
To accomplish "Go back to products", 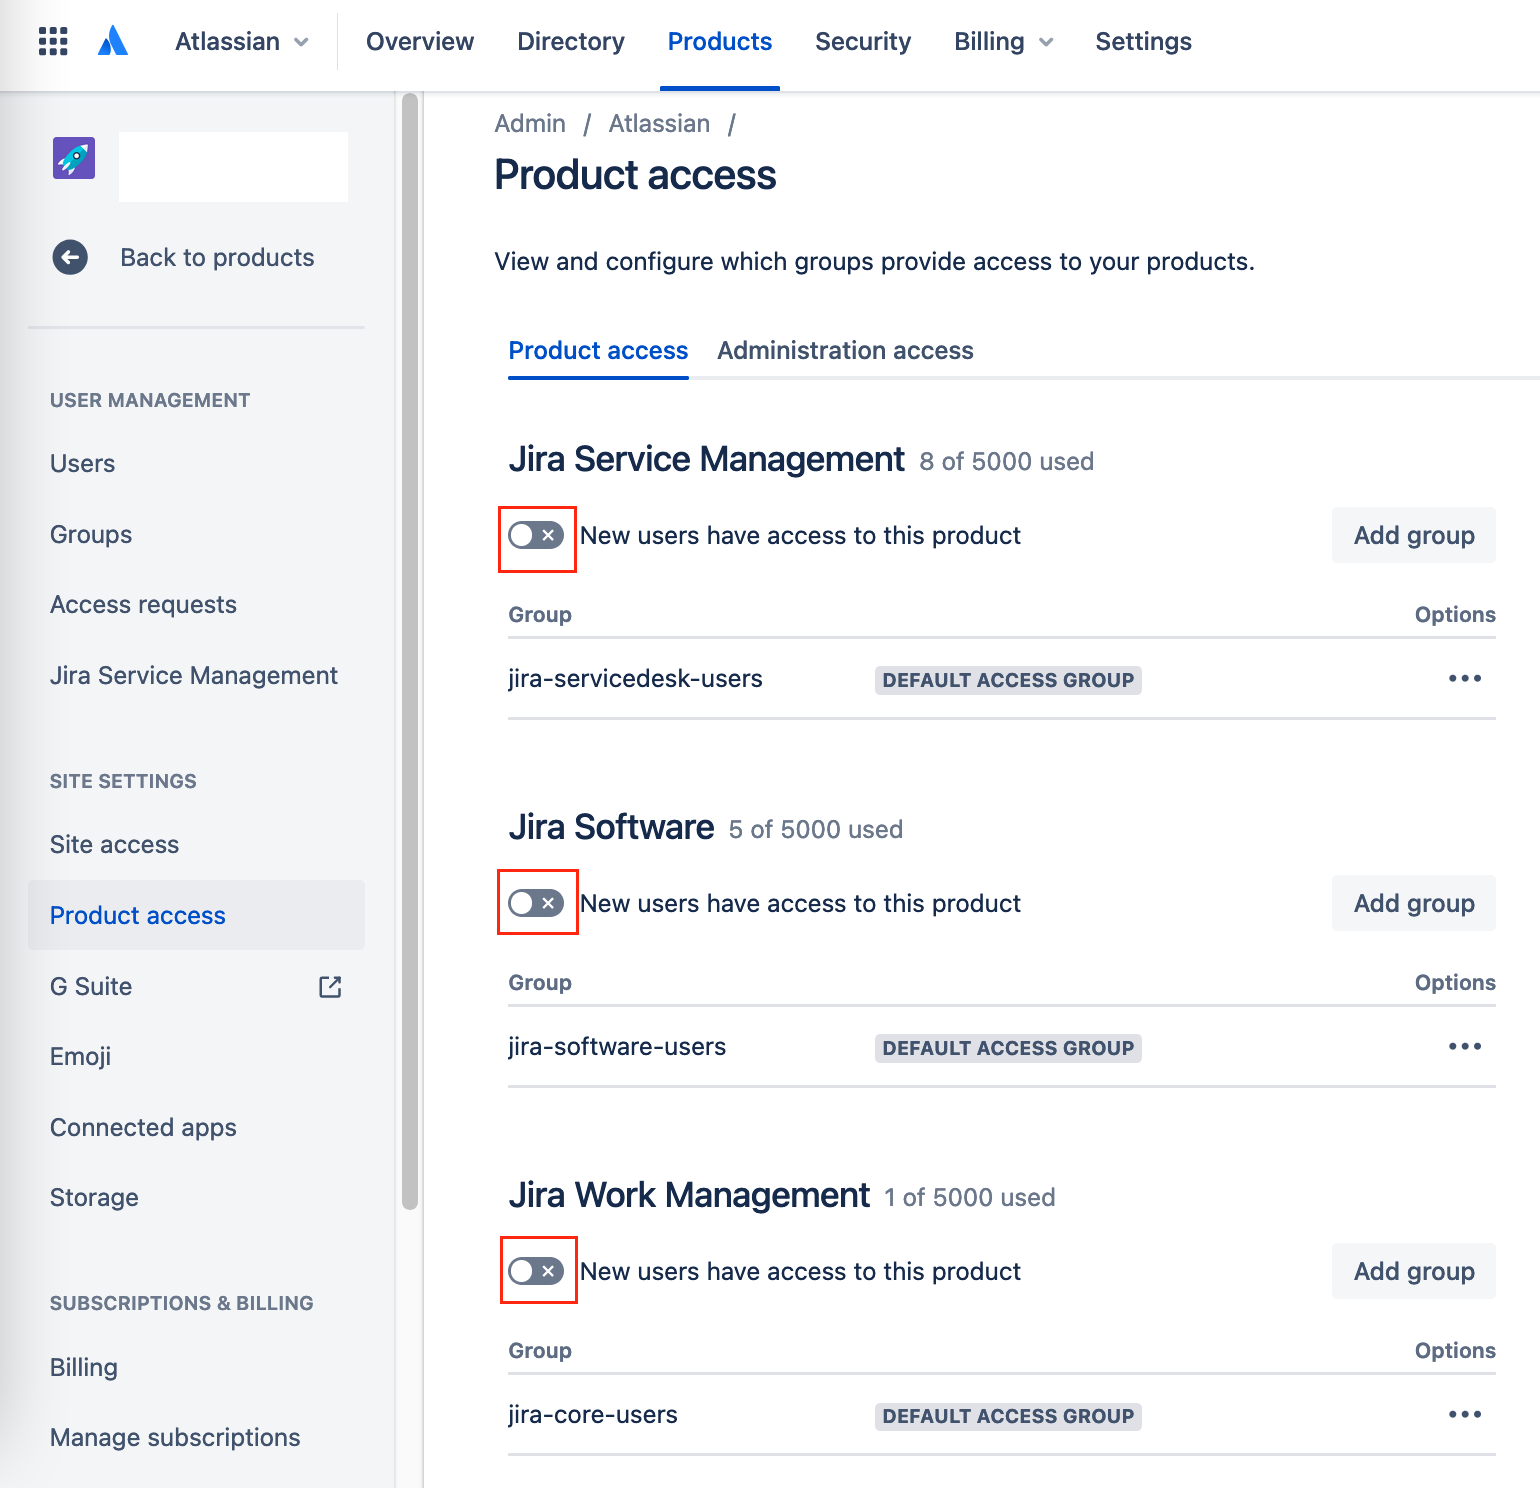I will coord(217,257).
